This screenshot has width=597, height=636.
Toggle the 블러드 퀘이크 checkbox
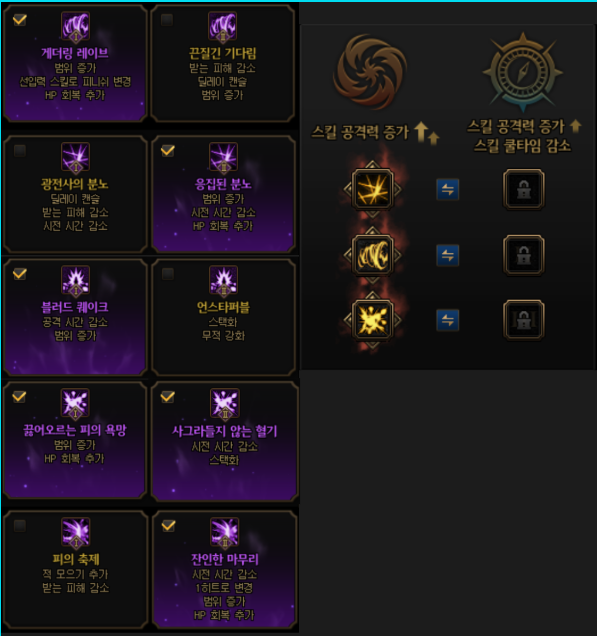point(19,274)
